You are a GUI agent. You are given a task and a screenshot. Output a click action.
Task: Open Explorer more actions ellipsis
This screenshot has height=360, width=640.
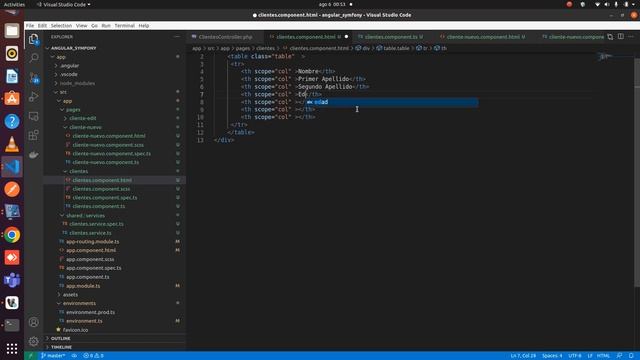coord(177,37)
